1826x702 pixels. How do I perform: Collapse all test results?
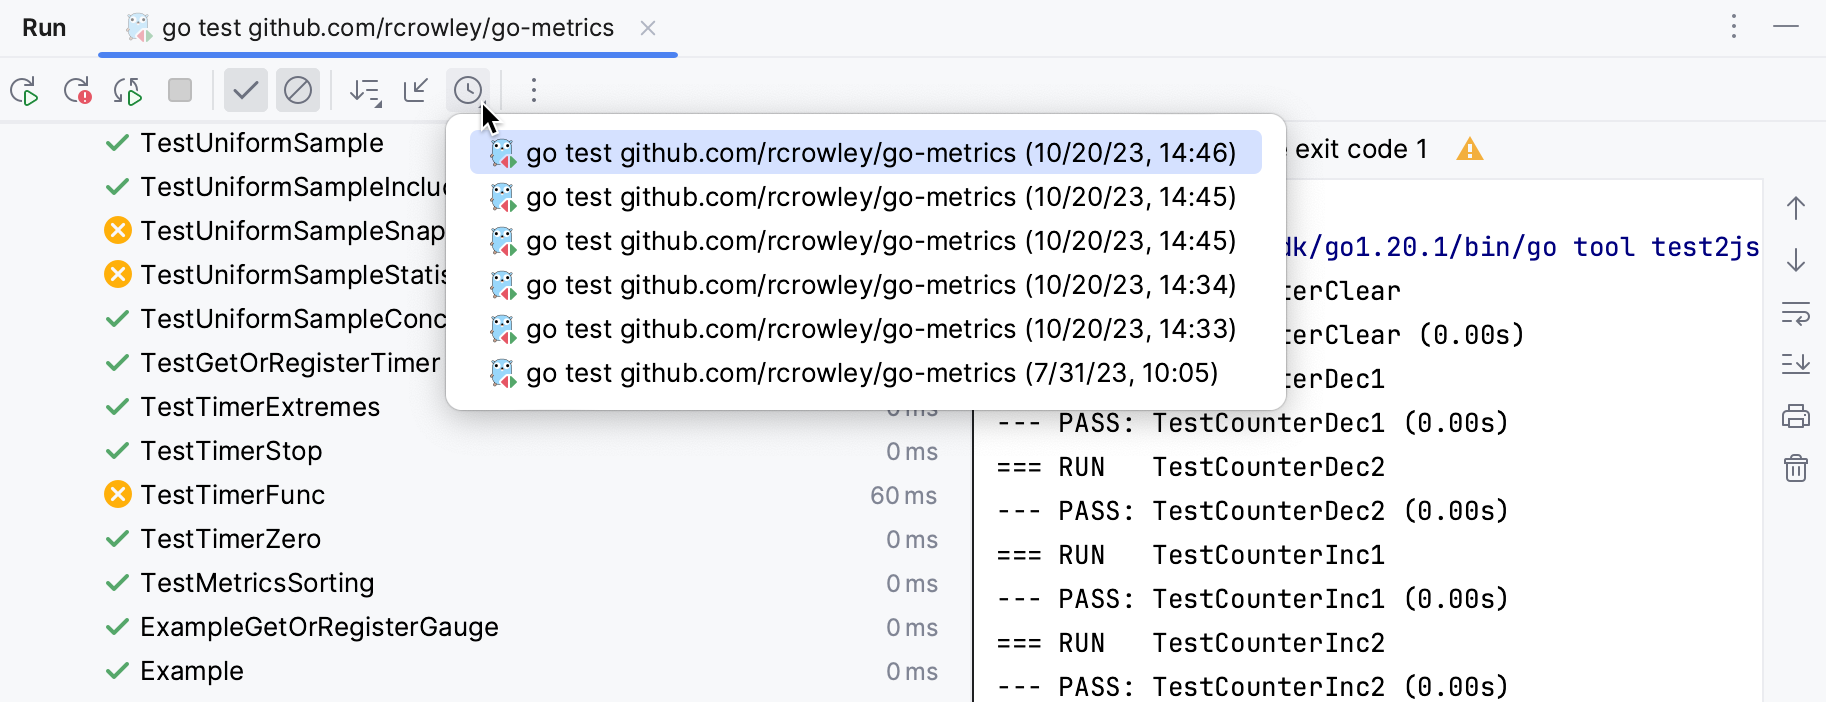[416, 91]
